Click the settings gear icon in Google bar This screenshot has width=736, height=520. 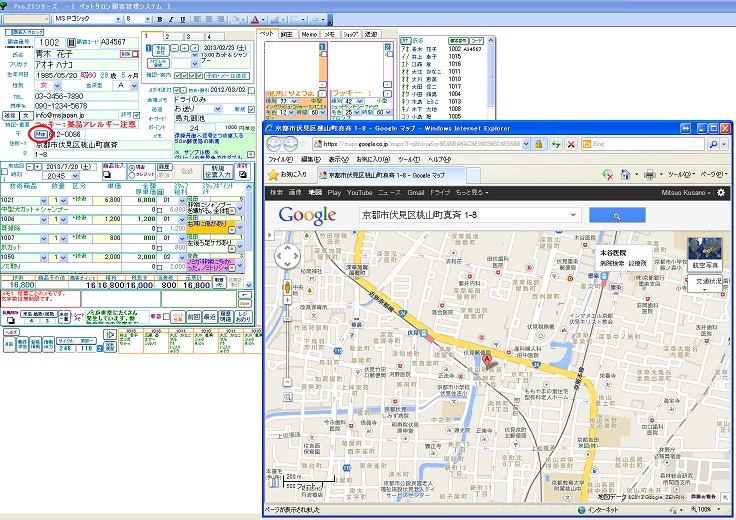pos(721,192)
